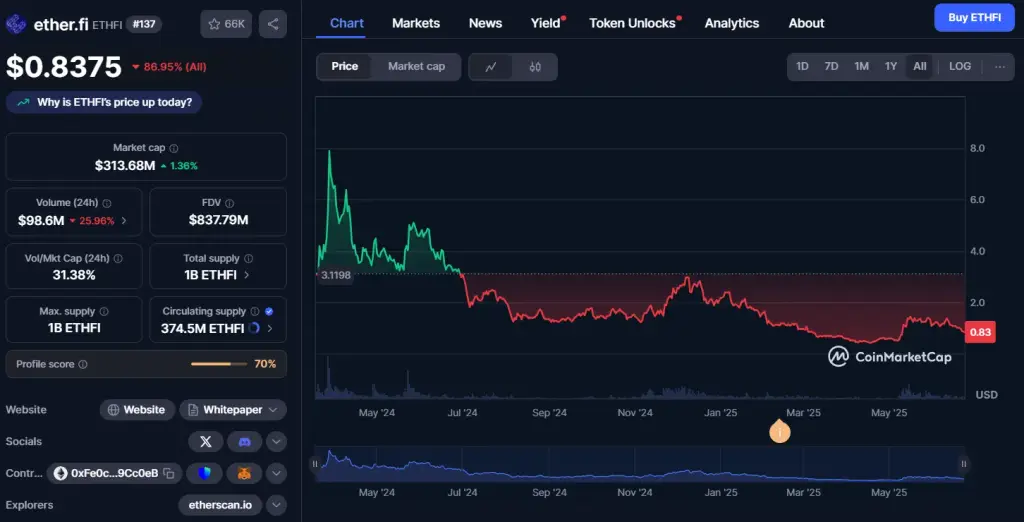Click the blue shield wallet icon
The image size is (1024, 522).
204,473
